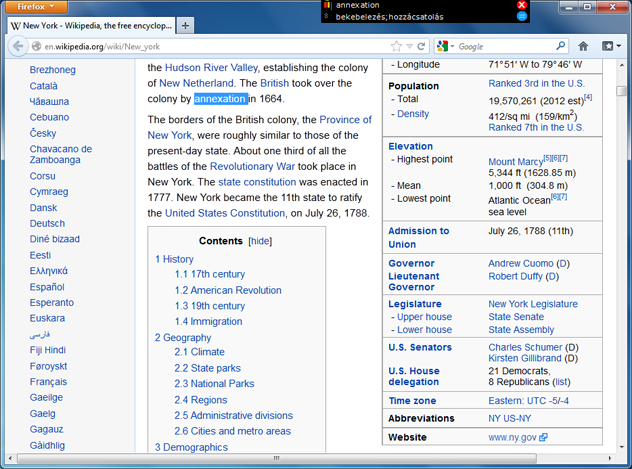The width and height of the screenshot is (632, 469).
Task: Click the browser back arrow button
Action: [x=18, y=46]
